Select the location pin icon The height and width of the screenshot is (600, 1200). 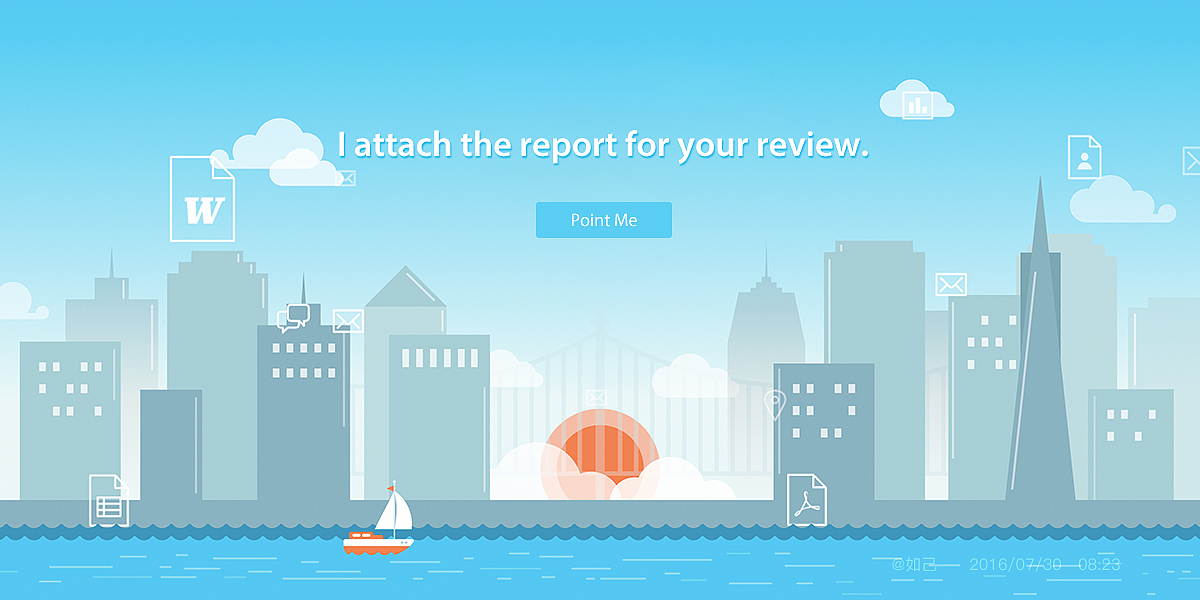click(x=773, y=404)
